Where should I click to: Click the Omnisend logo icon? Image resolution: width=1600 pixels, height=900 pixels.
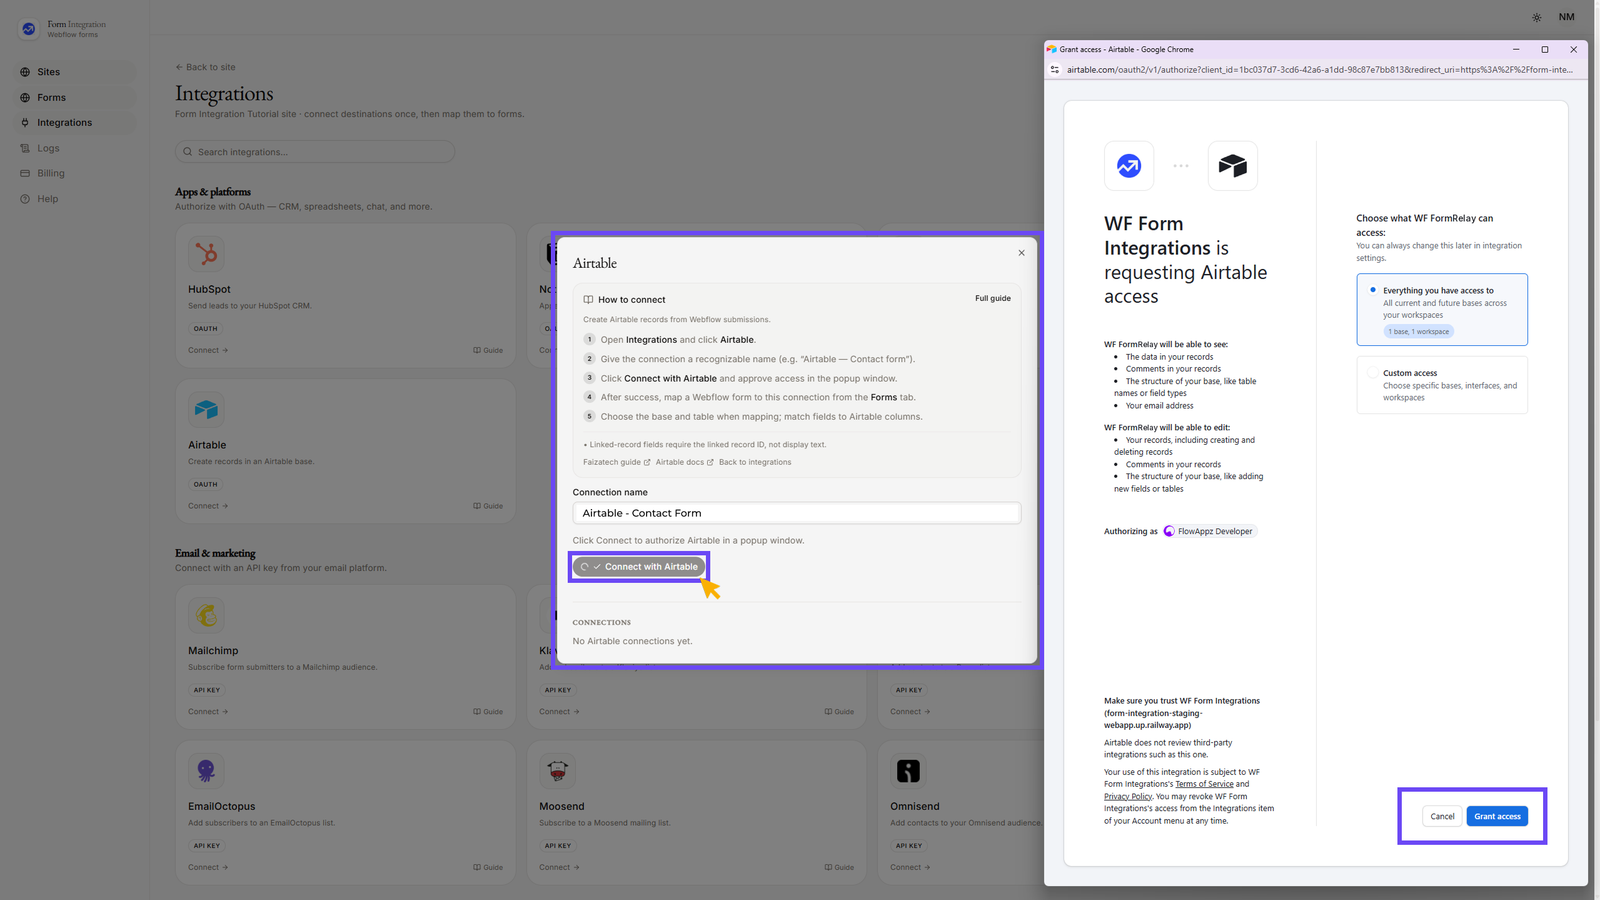click(x=908, y=771)
